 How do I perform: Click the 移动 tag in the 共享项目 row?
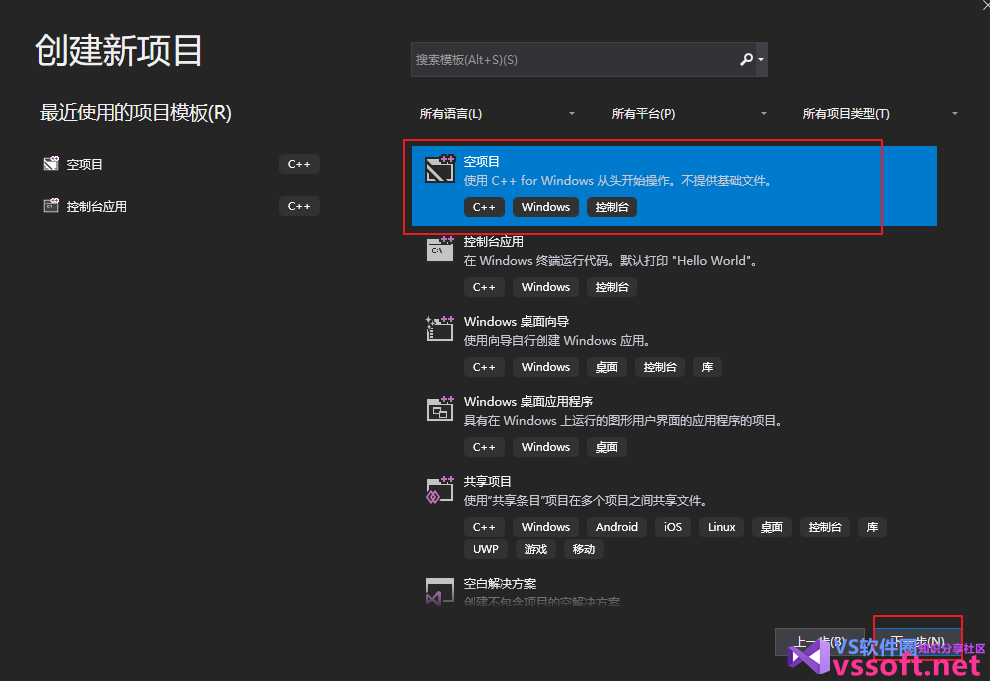pos(583,549)
